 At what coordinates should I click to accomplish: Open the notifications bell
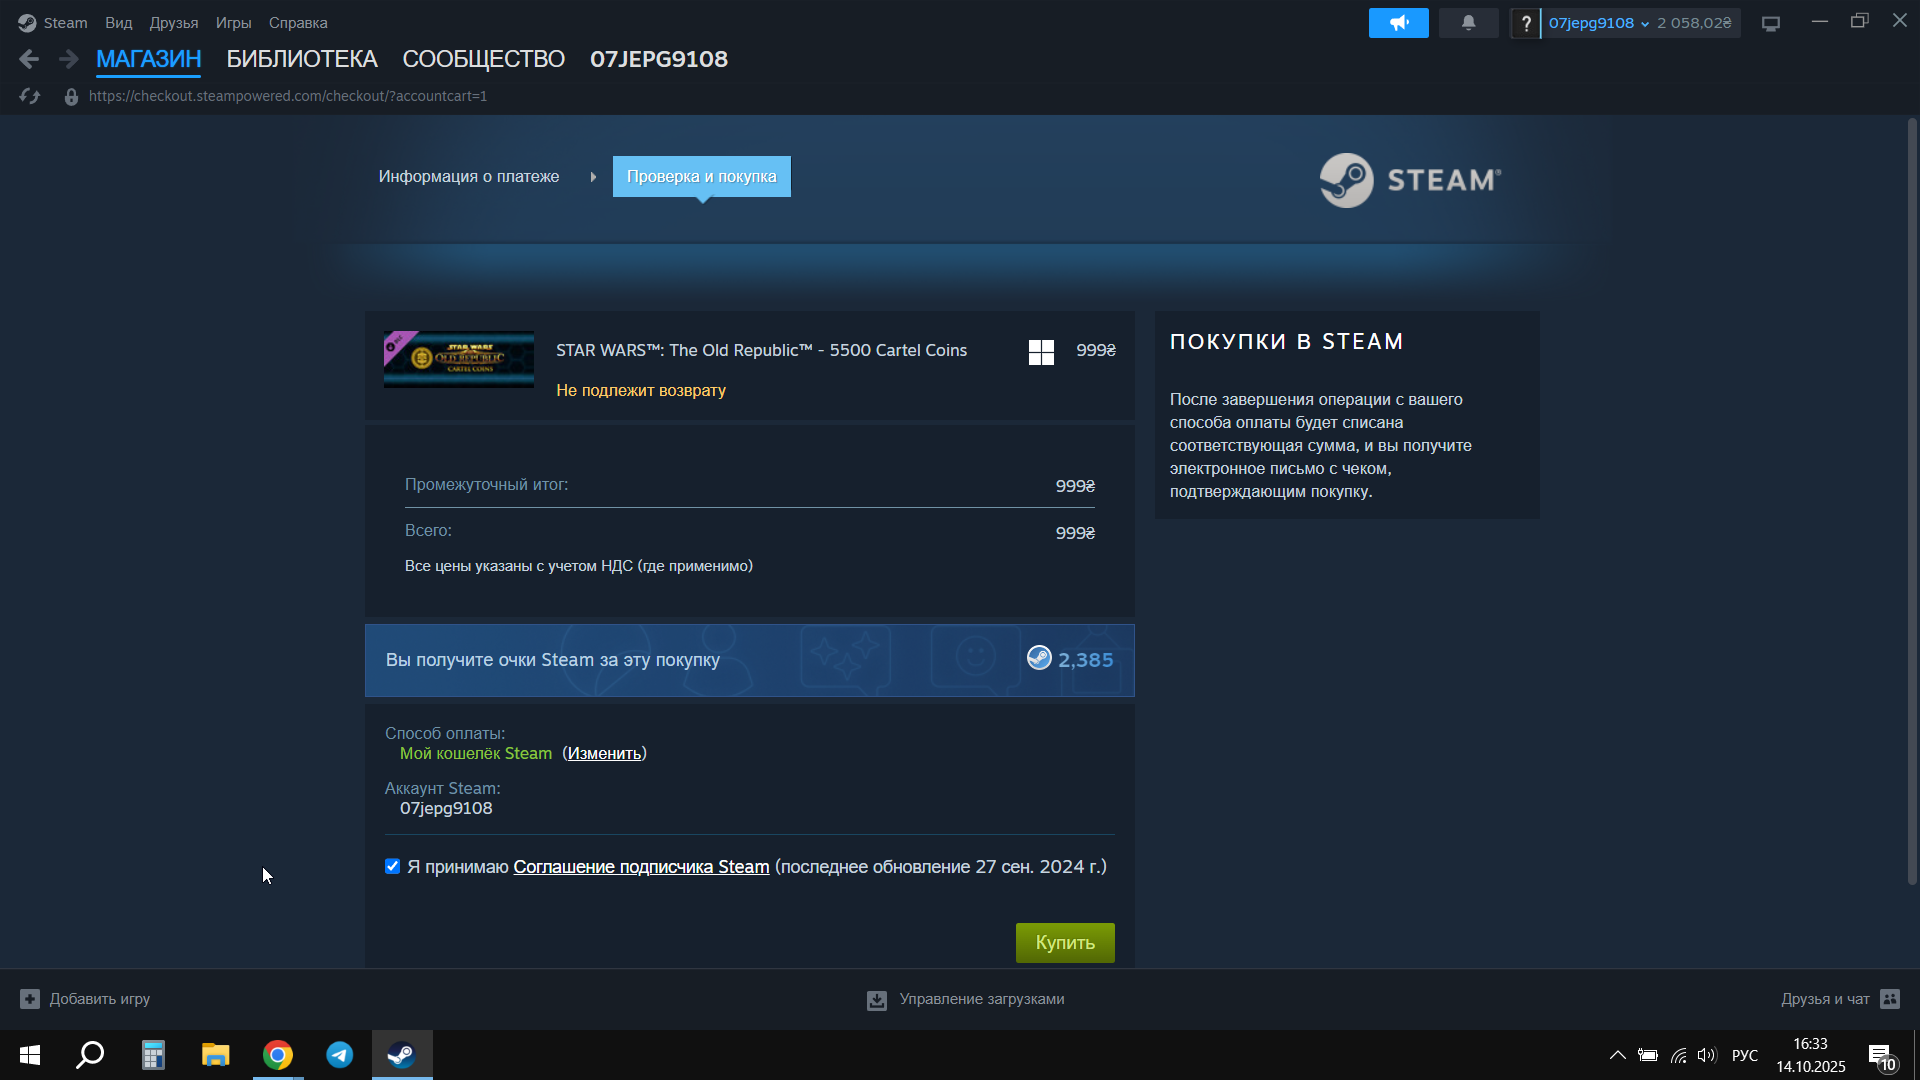pos(1468,23)
